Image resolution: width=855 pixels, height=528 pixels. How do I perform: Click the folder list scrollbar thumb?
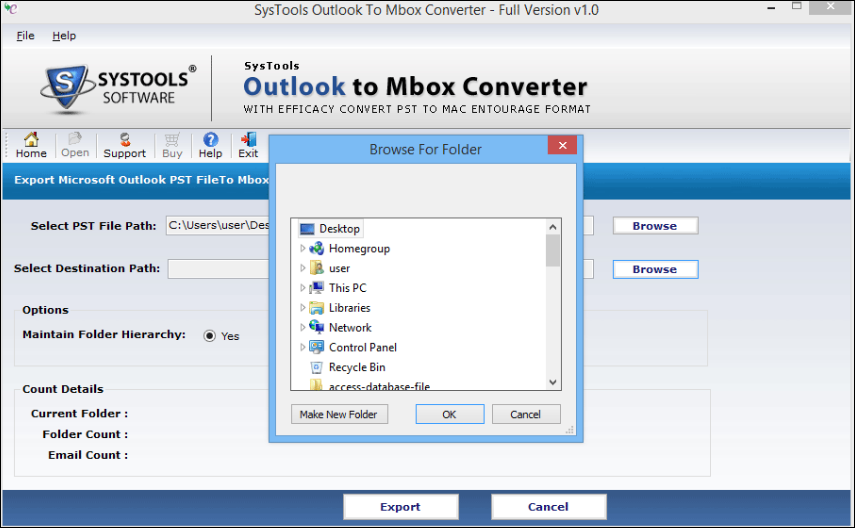pyautogui.click(x=553, y=251)
